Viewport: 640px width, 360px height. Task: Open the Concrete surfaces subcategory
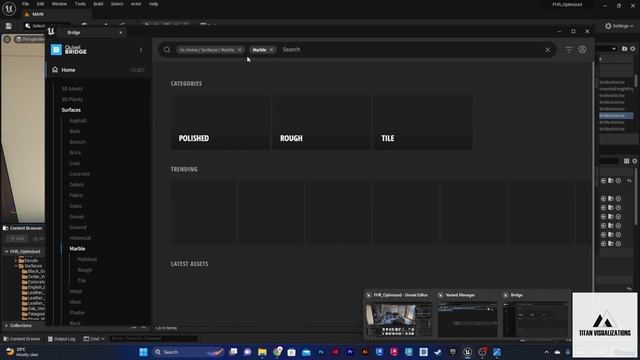(80, 174)
